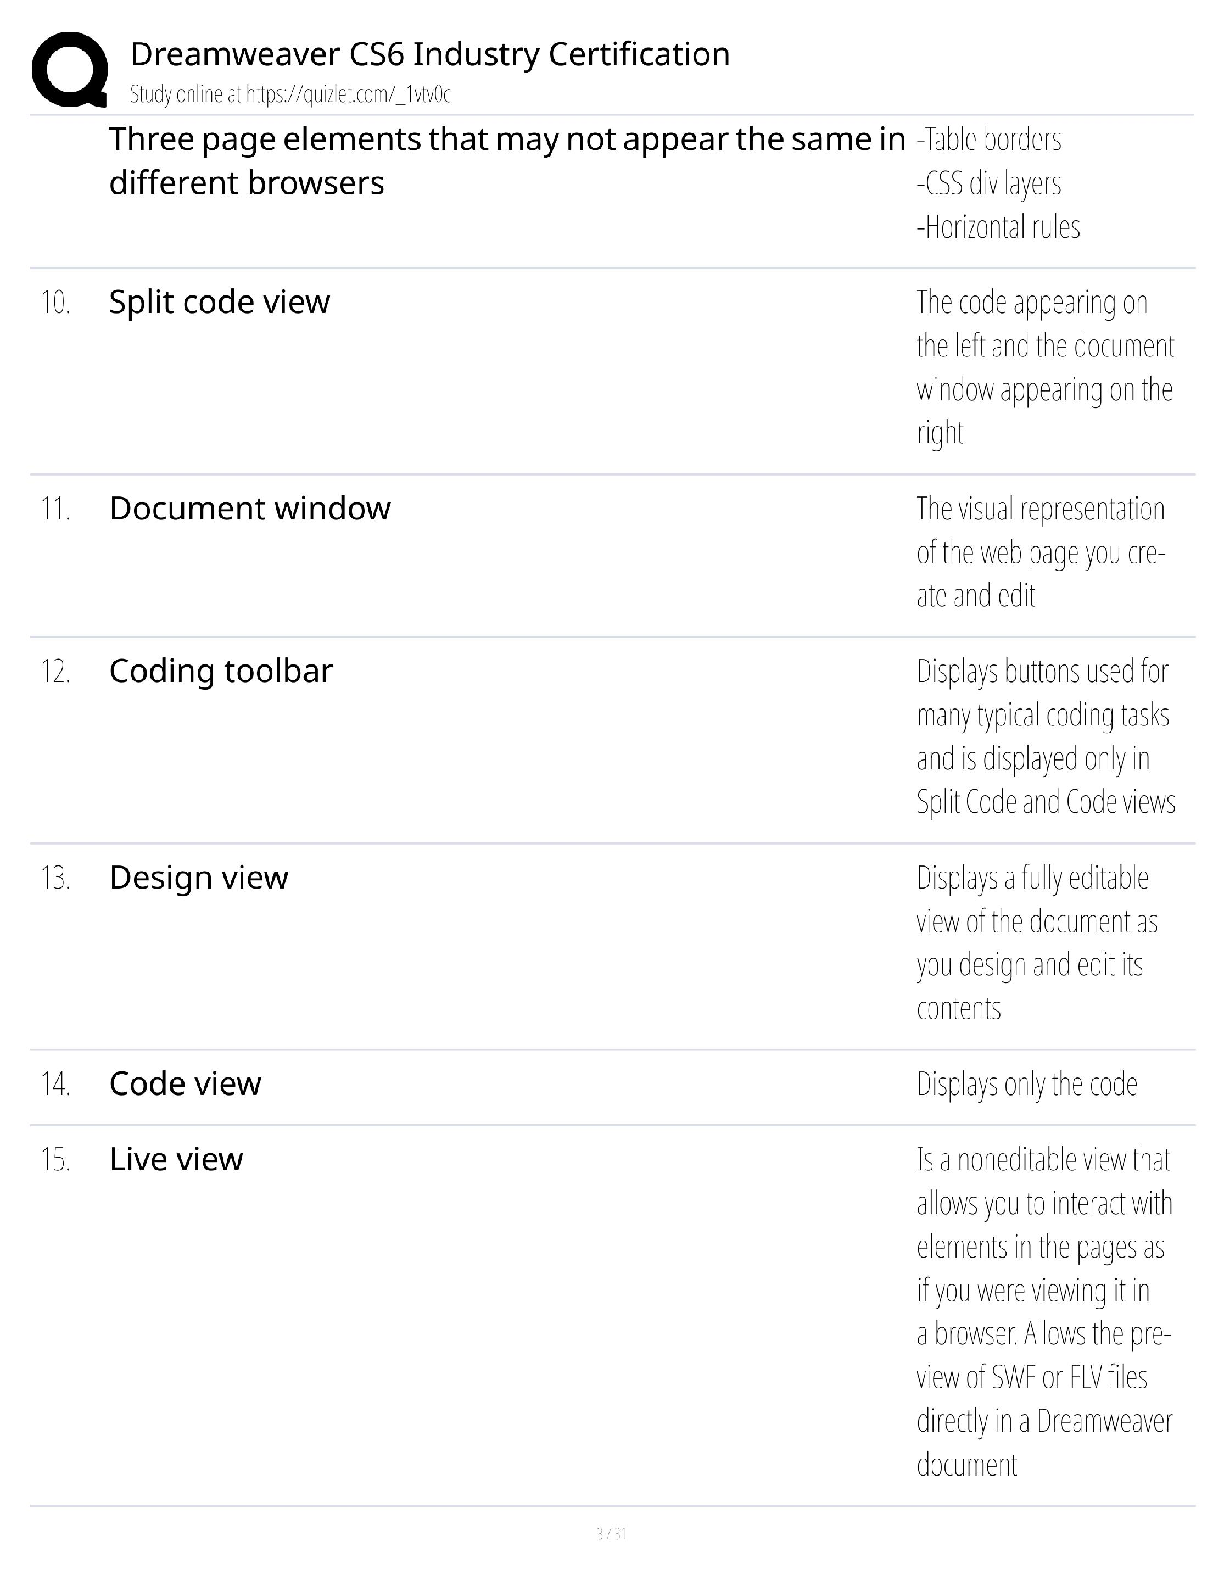The image size is (1224, 1584).
Task: Click the Quizlet Q logo
Action: coord(70,70)
